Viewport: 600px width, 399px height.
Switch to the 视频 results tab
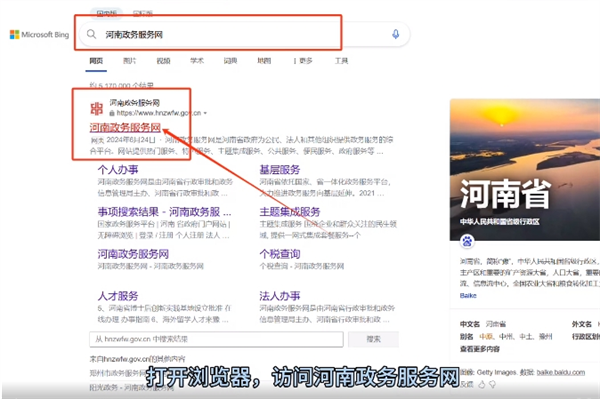pyautogui.click(x=163, y=61)
